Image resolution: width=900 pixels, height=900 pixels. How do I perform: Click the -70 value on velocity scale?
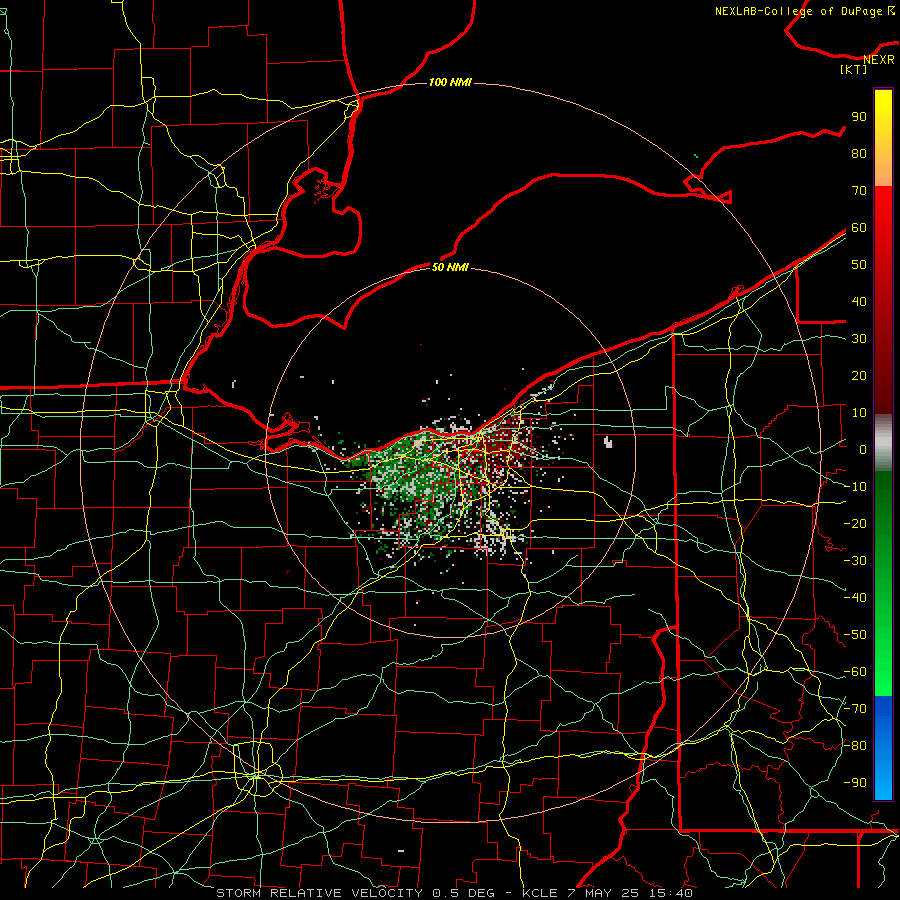(x=855, y=709)
